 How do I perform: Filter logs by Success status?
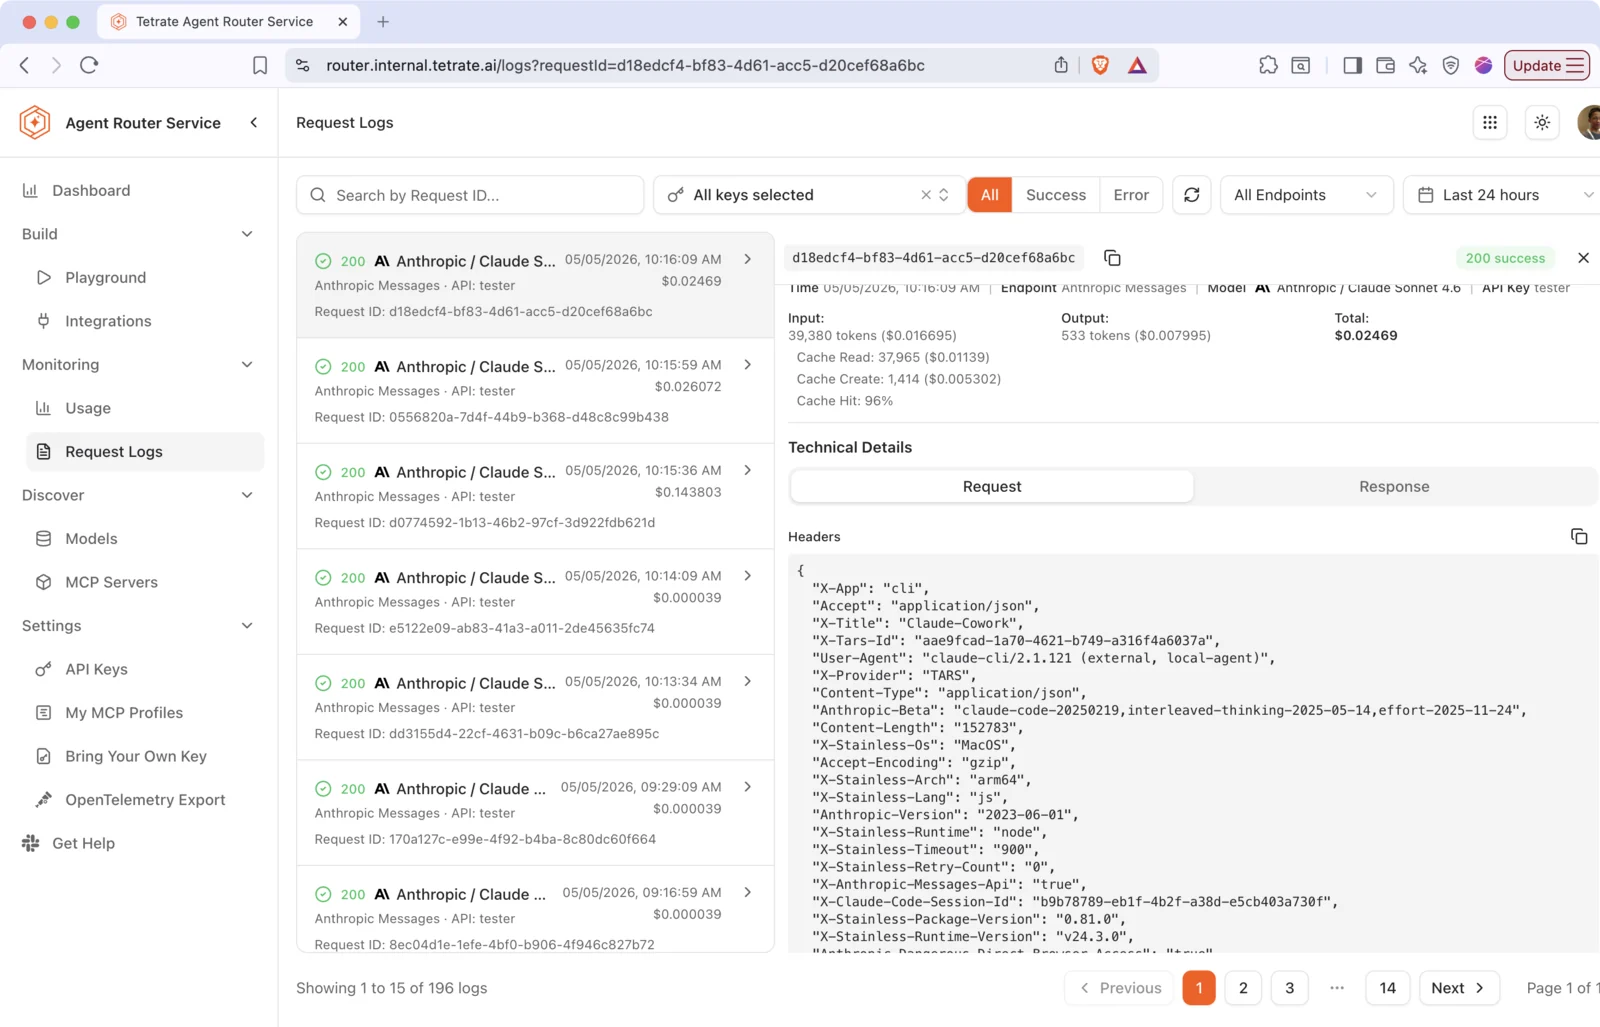click(1056, 195)
